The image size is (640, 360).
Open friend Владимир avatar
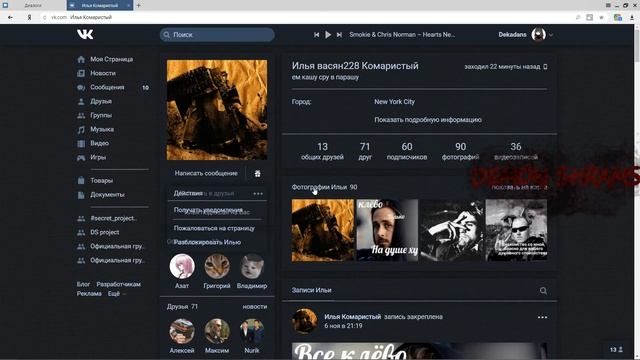tap(252, 266)
